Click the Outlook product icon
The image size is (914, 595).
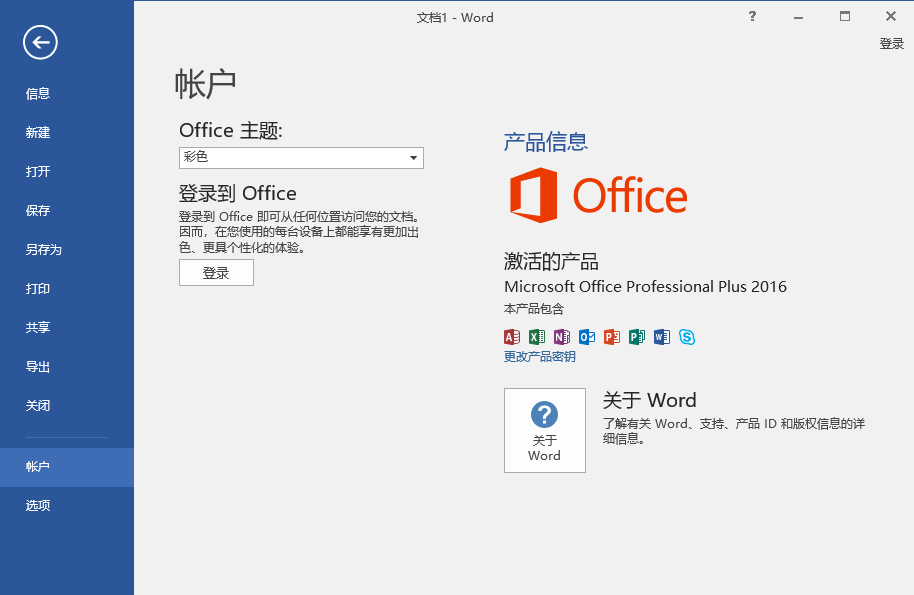(x=587, y=337)
